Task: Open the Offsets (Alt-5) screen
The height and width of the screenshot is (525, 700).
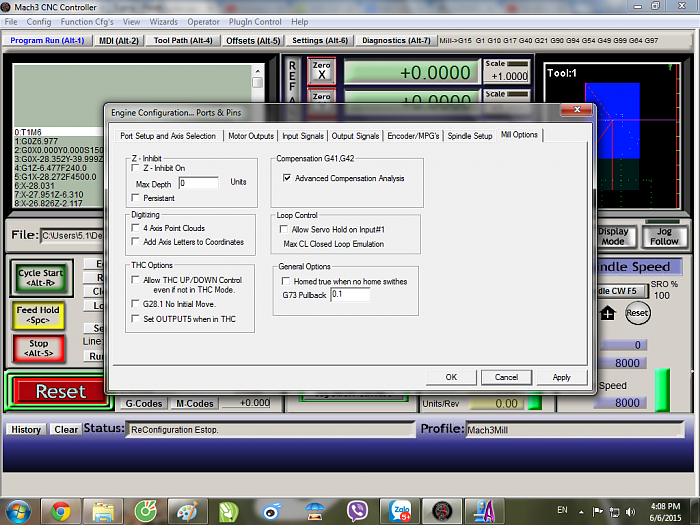Action: click(x=253, y=41)
